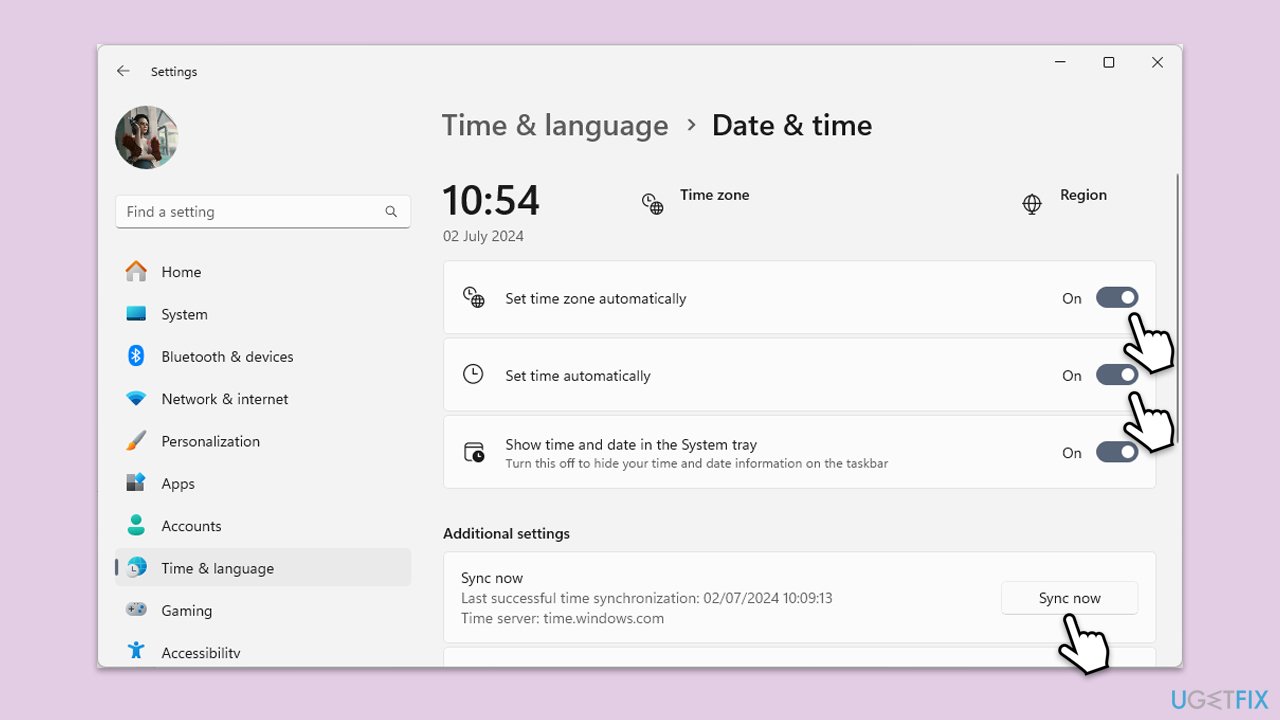Click the Region label

click(x=1083, y=195)
